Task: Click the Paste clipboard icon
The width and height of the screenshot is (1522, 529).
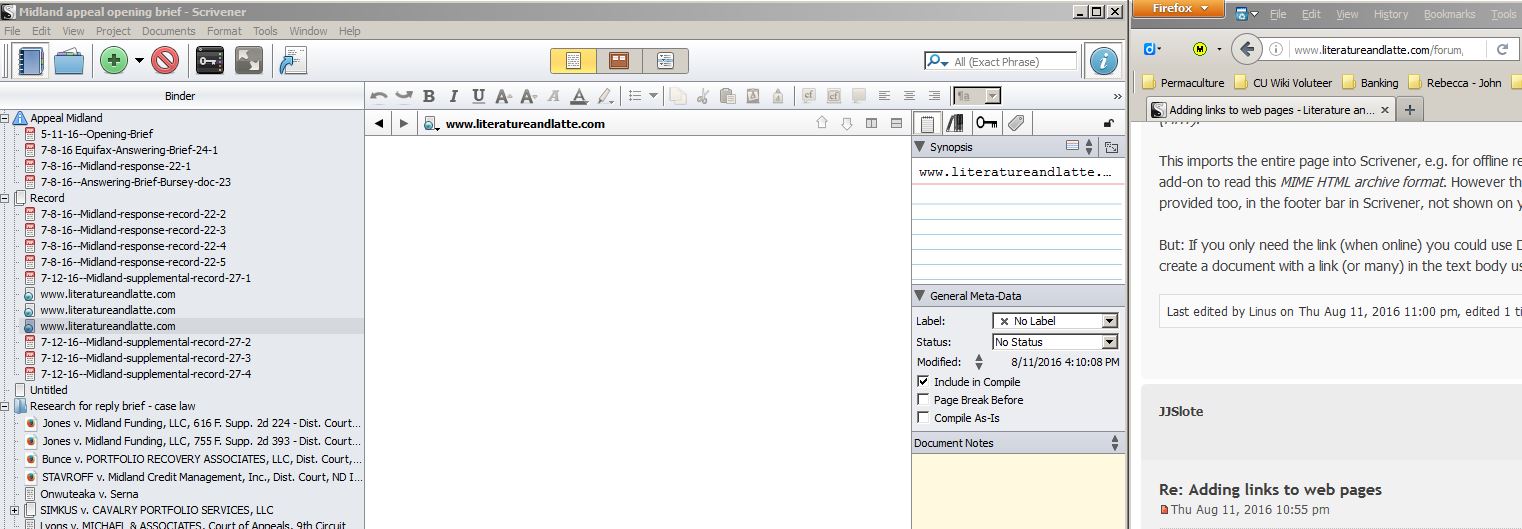Action: [727, 96]
